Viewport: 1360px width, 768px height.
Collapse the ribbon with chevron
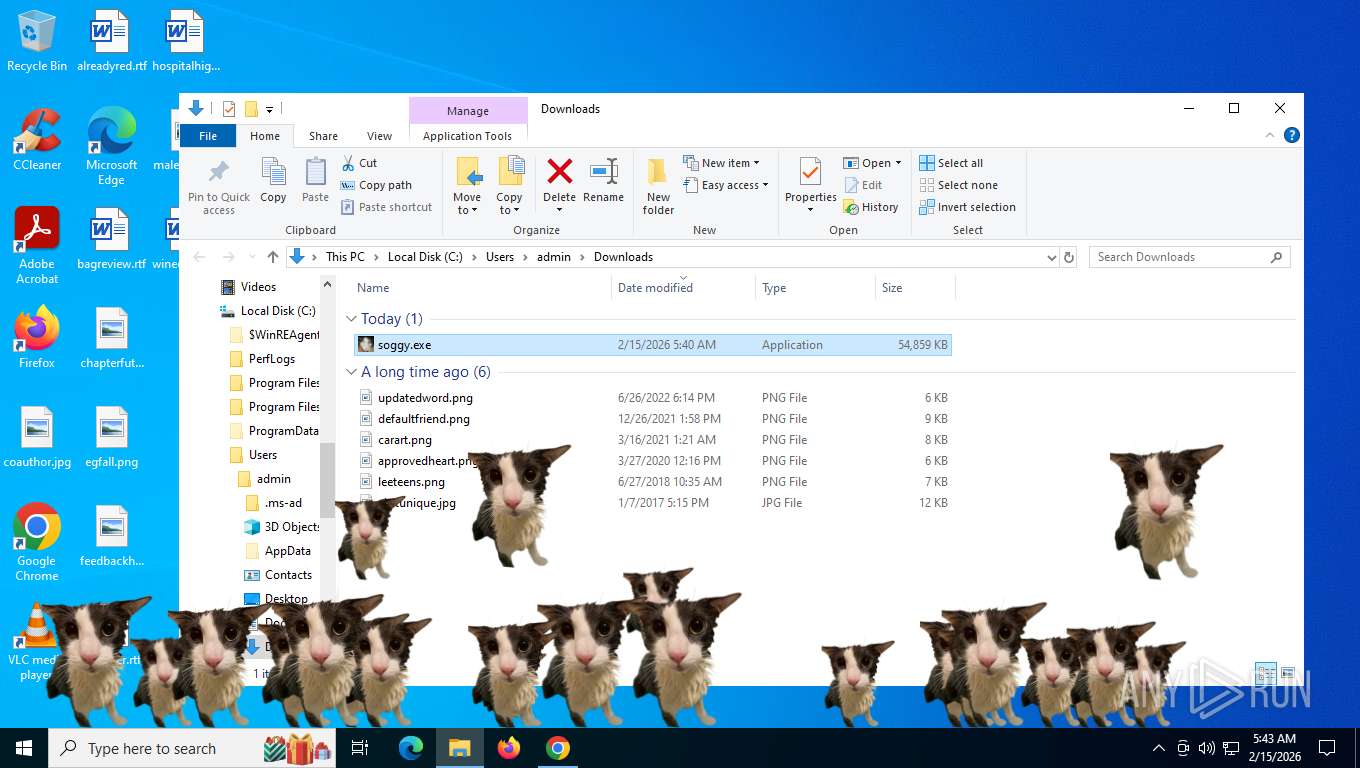[x=1271, y=136]
